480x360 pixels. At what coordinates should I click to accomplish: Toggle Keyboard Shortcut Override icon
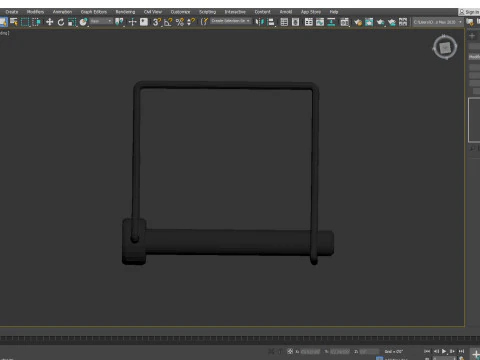click(144, 22)
